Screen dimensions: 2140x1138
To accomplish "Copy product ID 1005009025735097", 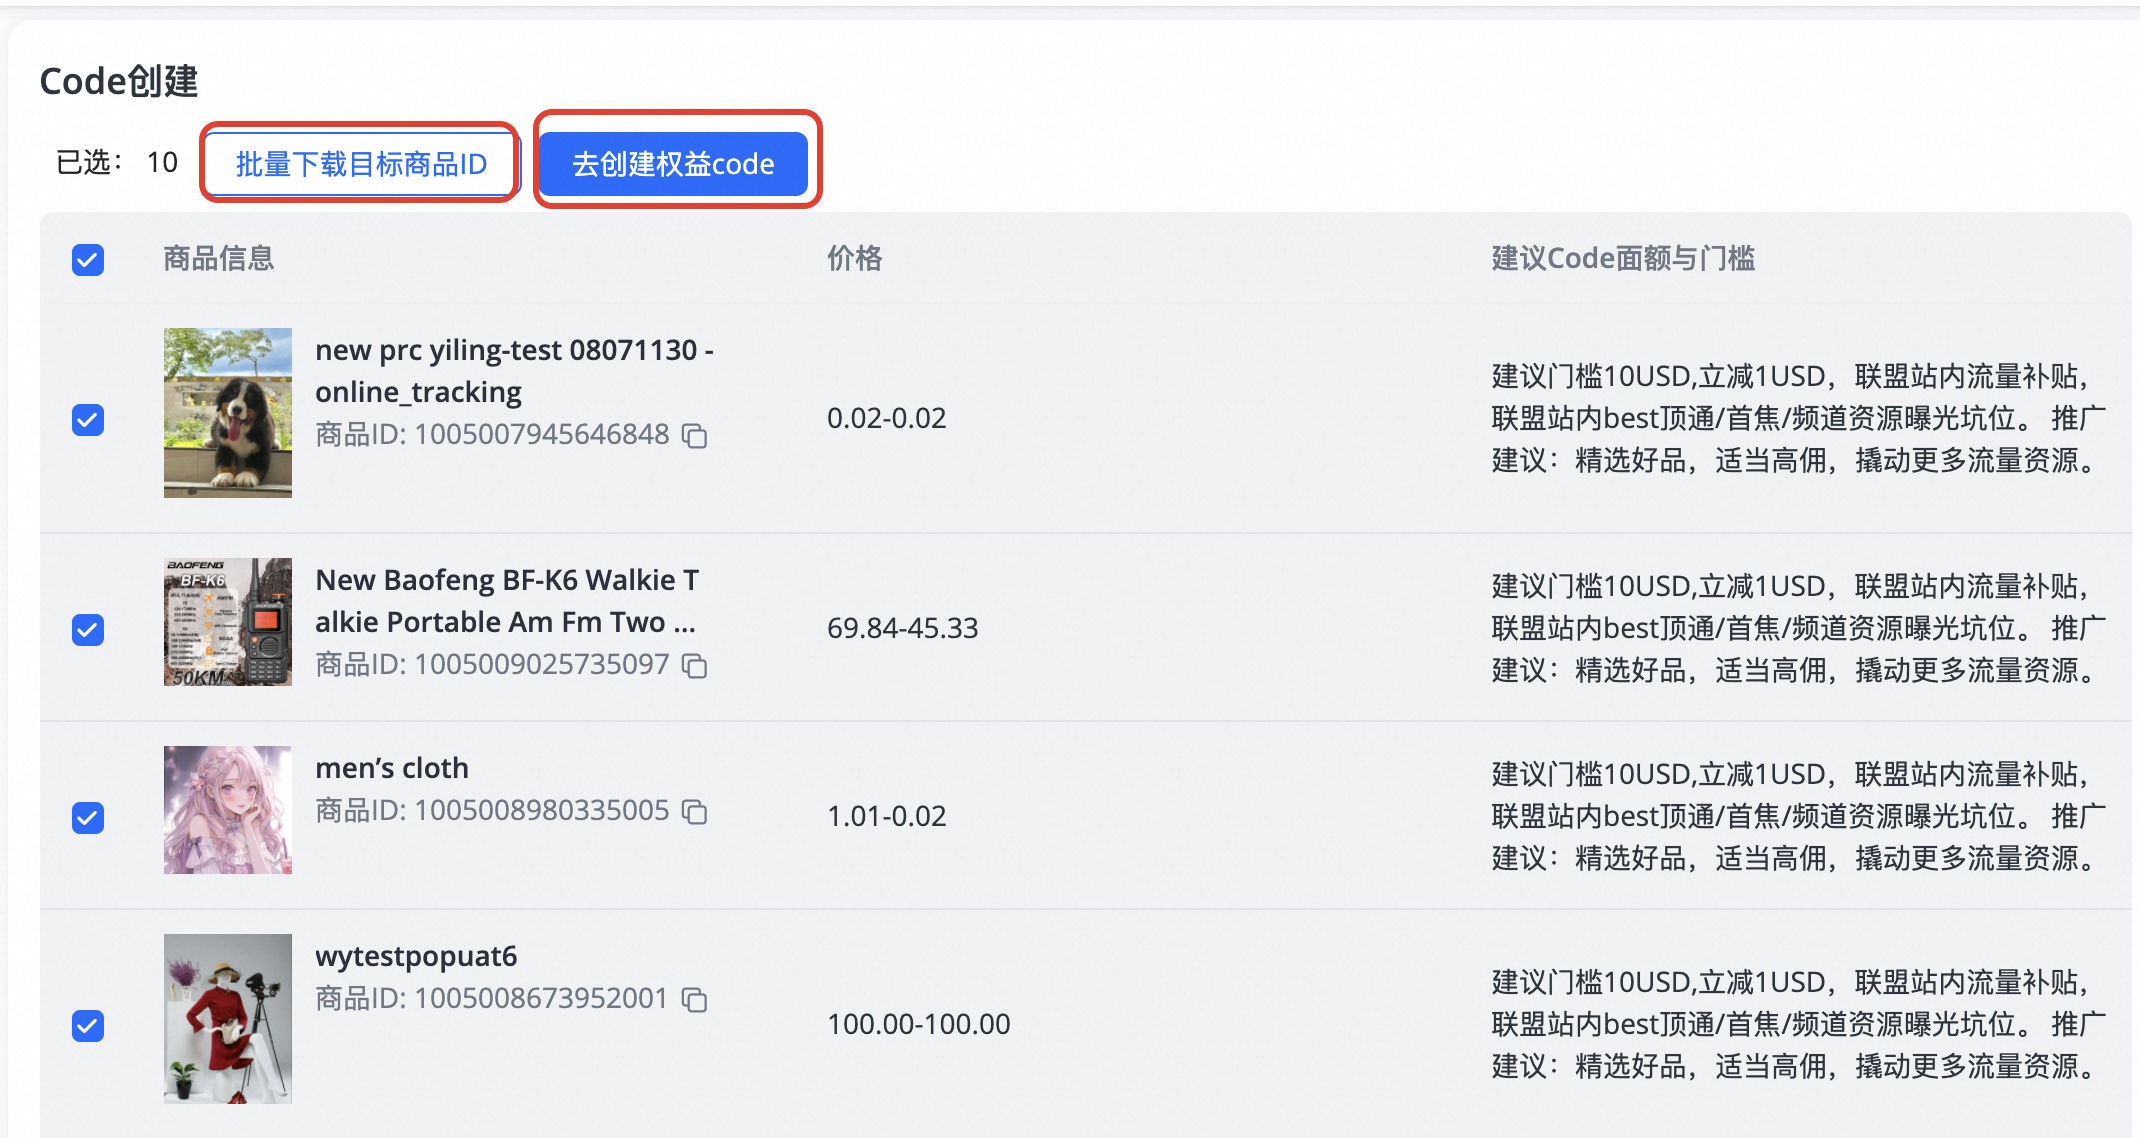I will [694, 666].
